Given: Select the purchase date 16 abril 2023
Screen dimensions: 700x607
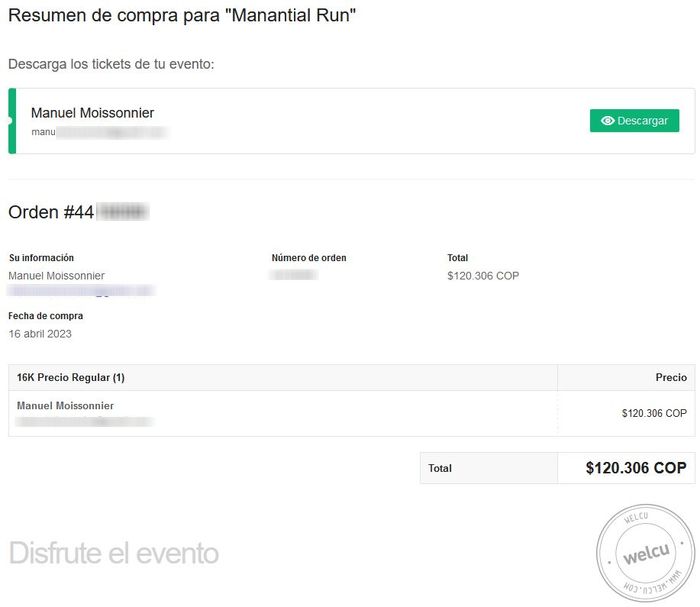Looking at the screenshot, I should tap(40, 333).
